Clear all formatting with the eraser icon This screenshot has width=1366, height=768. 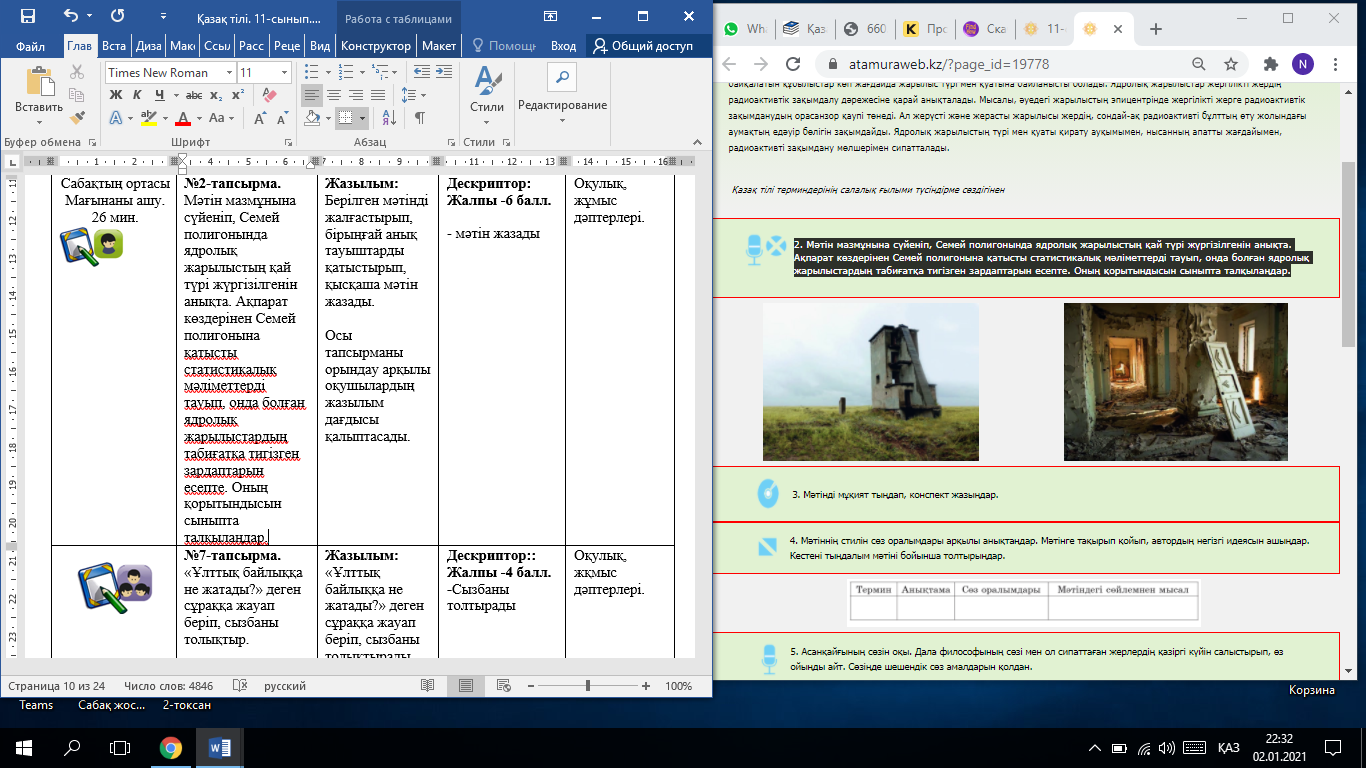point(268,95)
